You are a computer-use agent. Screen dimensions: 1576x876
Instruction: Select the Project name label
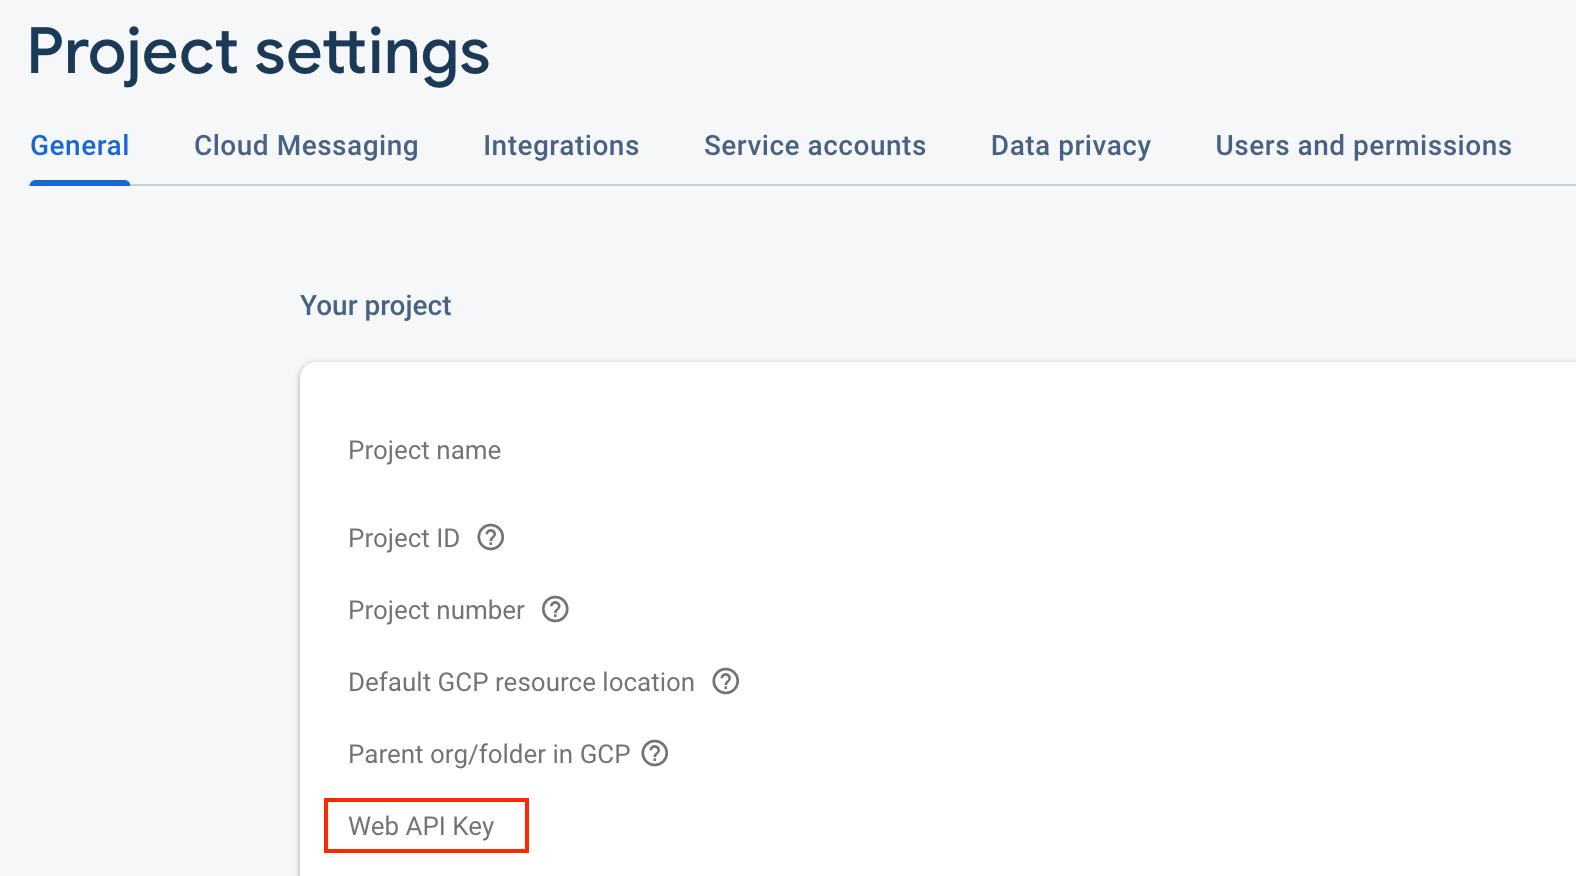pos(424,451)
